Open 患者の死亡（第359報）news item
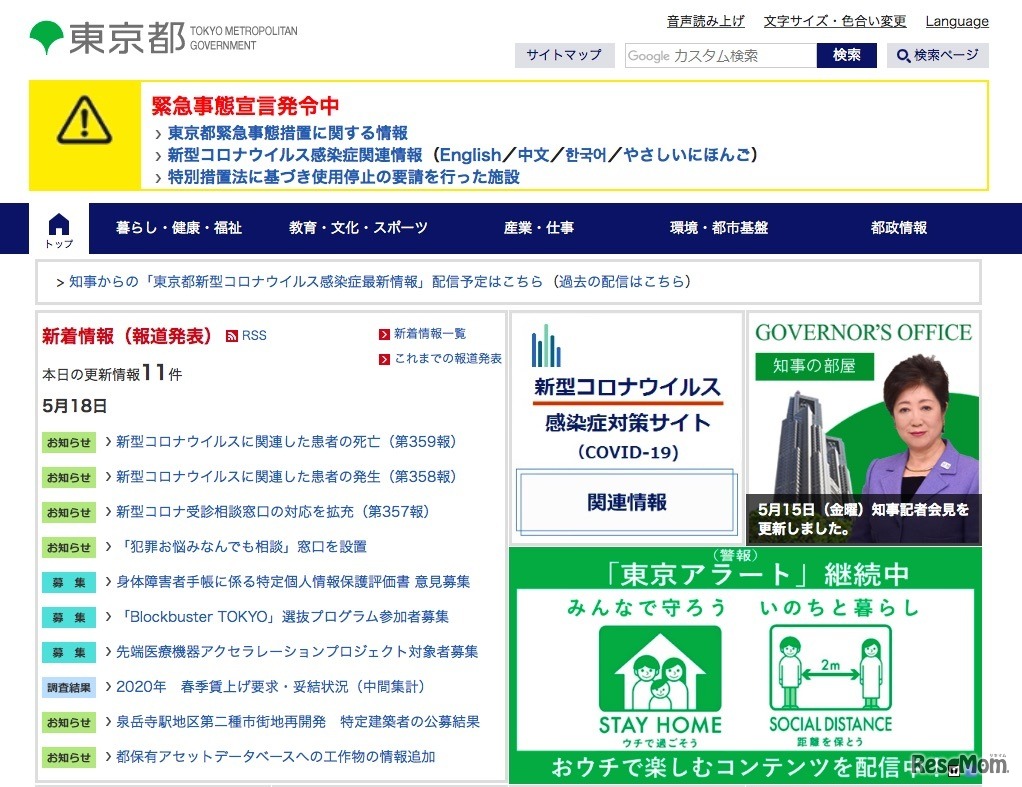This screenshot has width=1022, height=787. coord(287,442)
